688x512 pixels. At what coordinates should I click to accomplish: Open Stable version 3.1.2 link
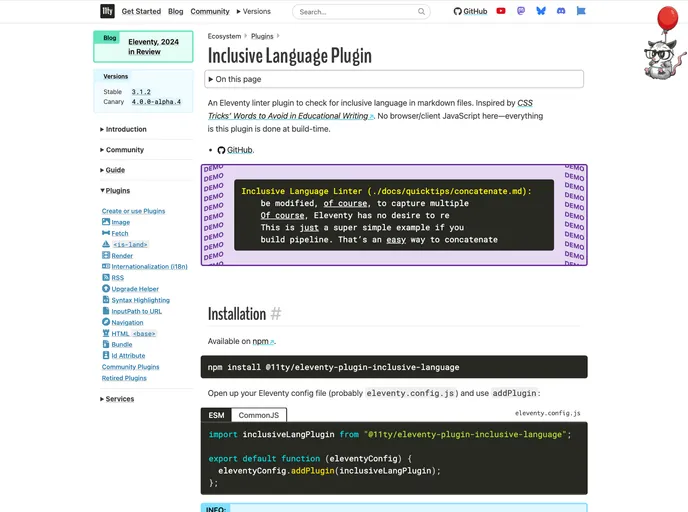pyautogui.click(x=141, y=92)
